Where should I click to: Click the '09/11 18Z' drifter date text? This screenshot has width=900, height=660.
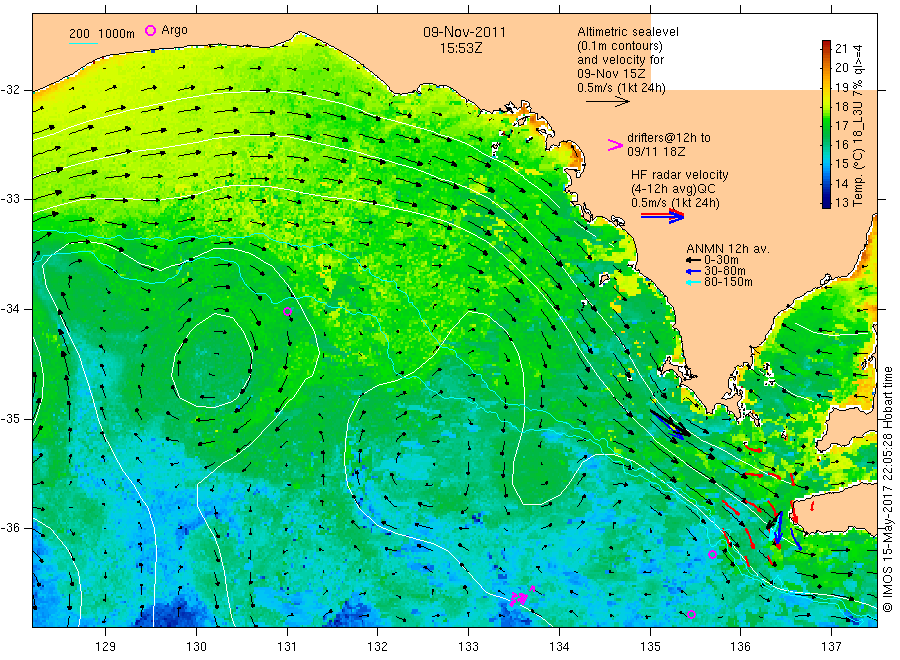pos(656,152)
